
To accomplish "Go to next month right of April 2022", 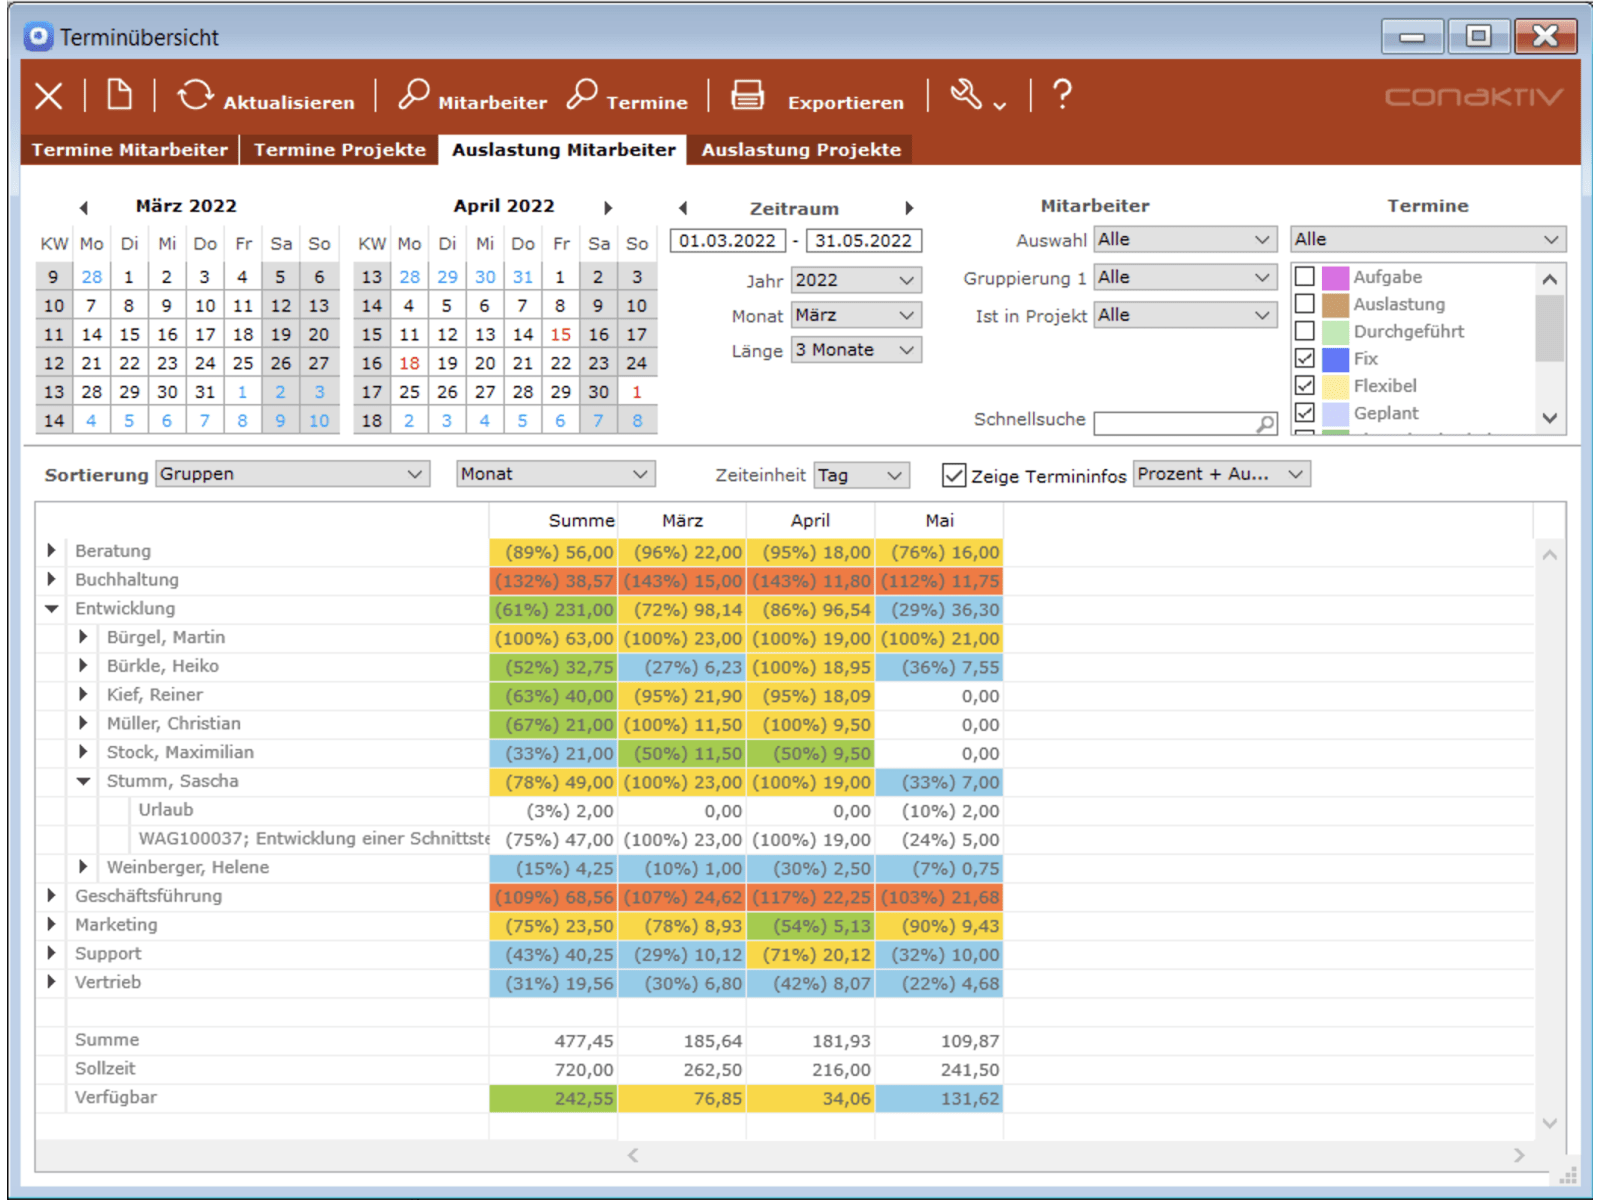I will pos(607,207).
